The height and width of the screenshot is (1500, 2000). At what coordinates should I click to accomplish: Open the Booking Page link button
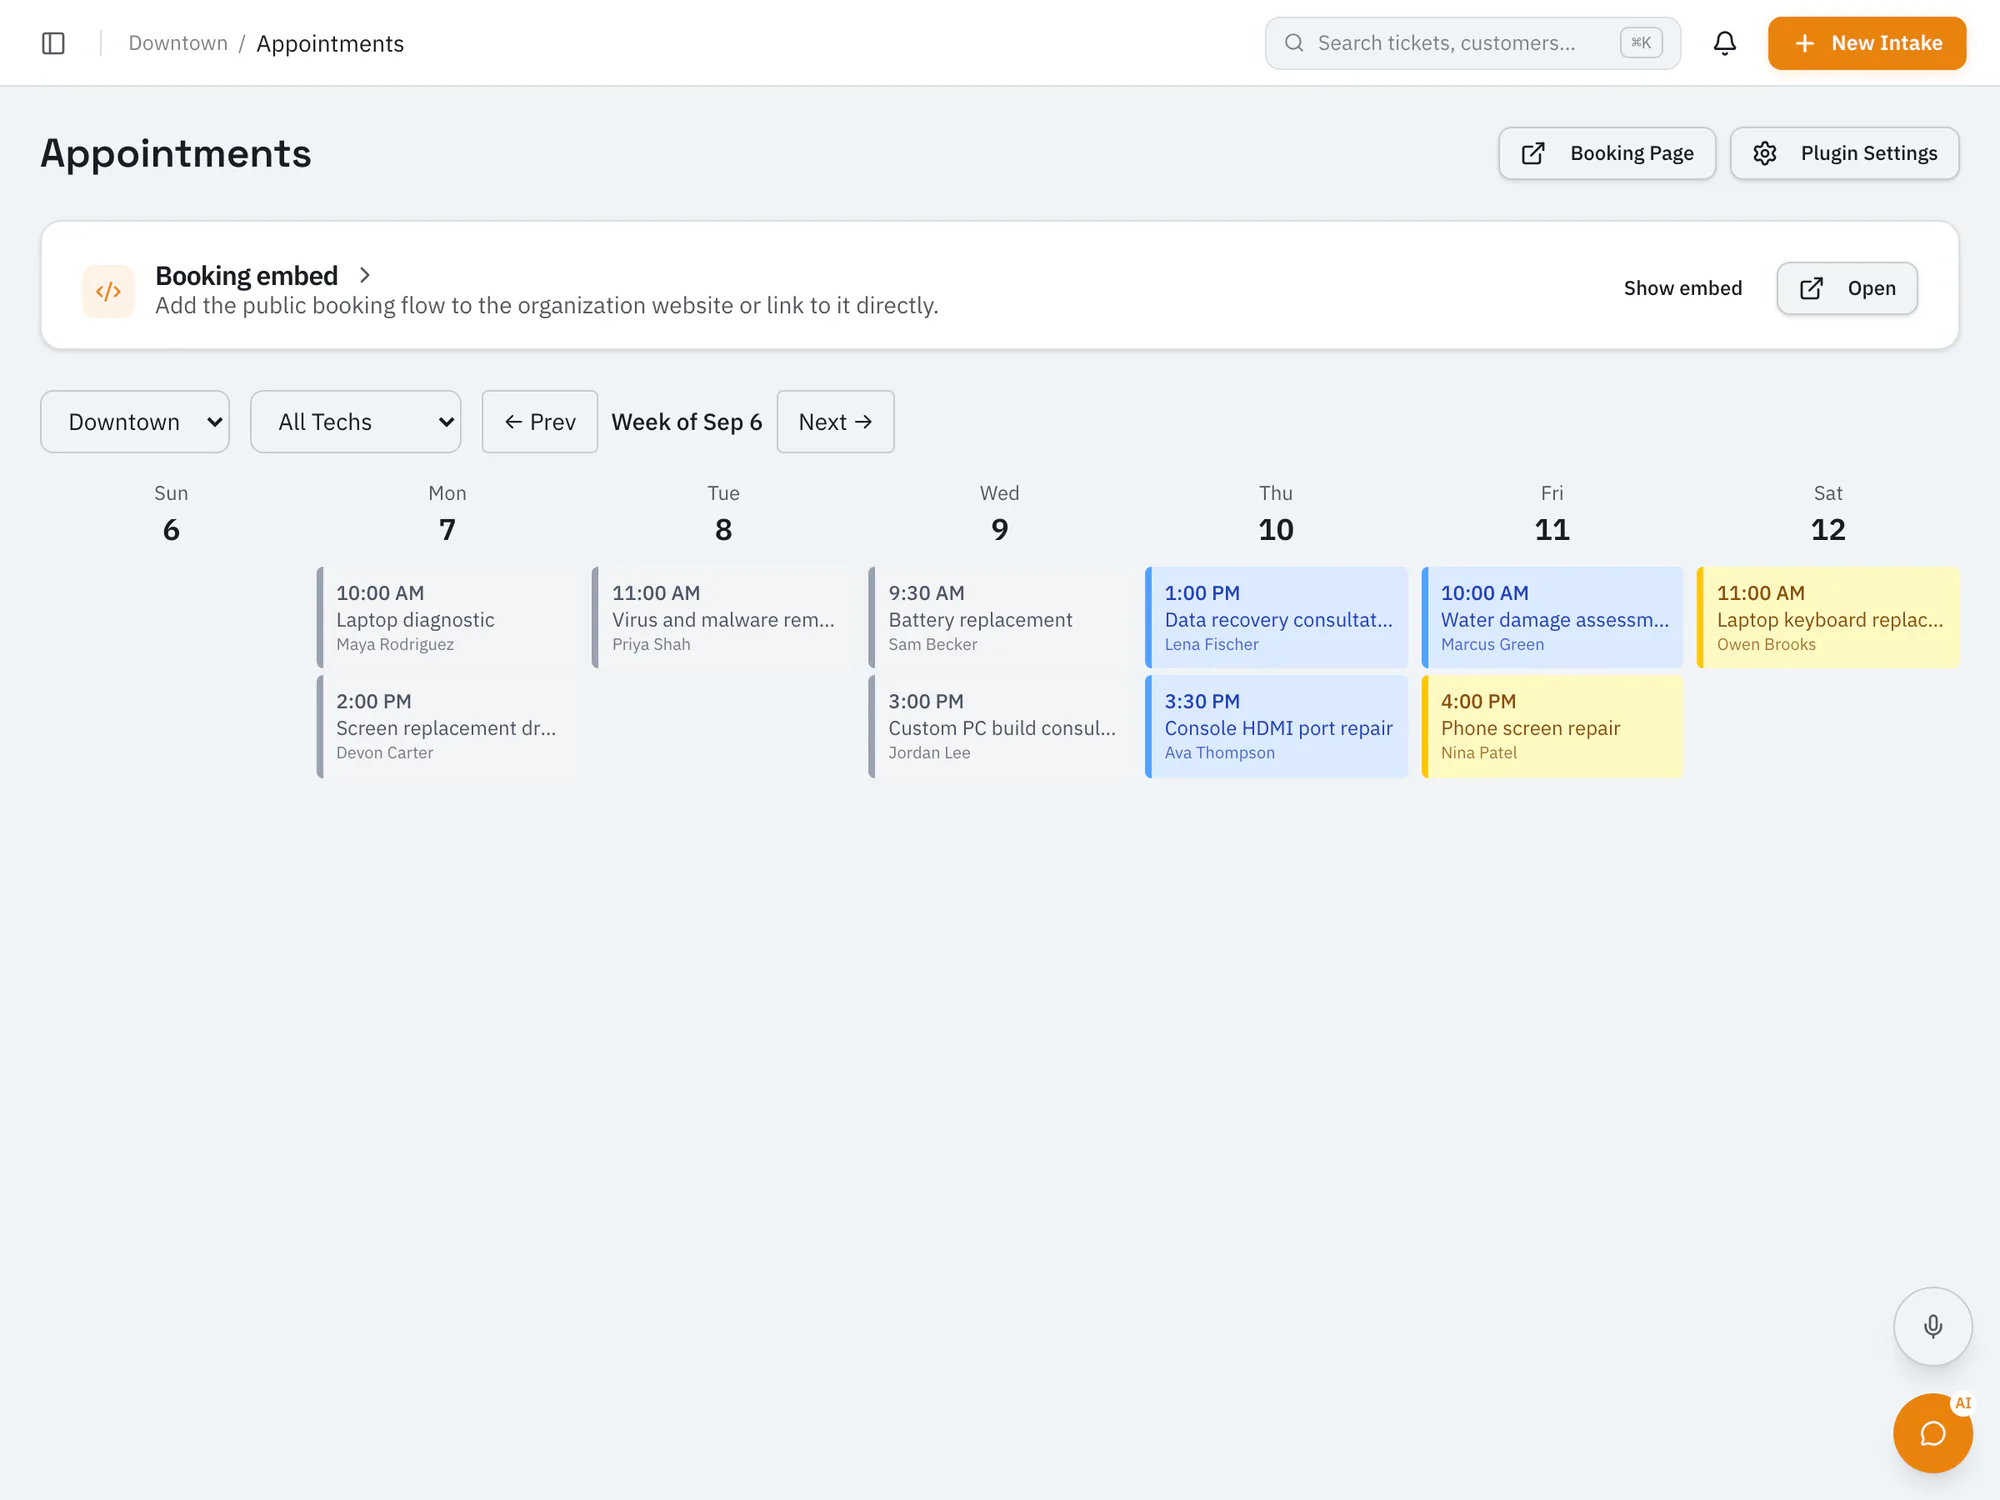pos(1607,153)
